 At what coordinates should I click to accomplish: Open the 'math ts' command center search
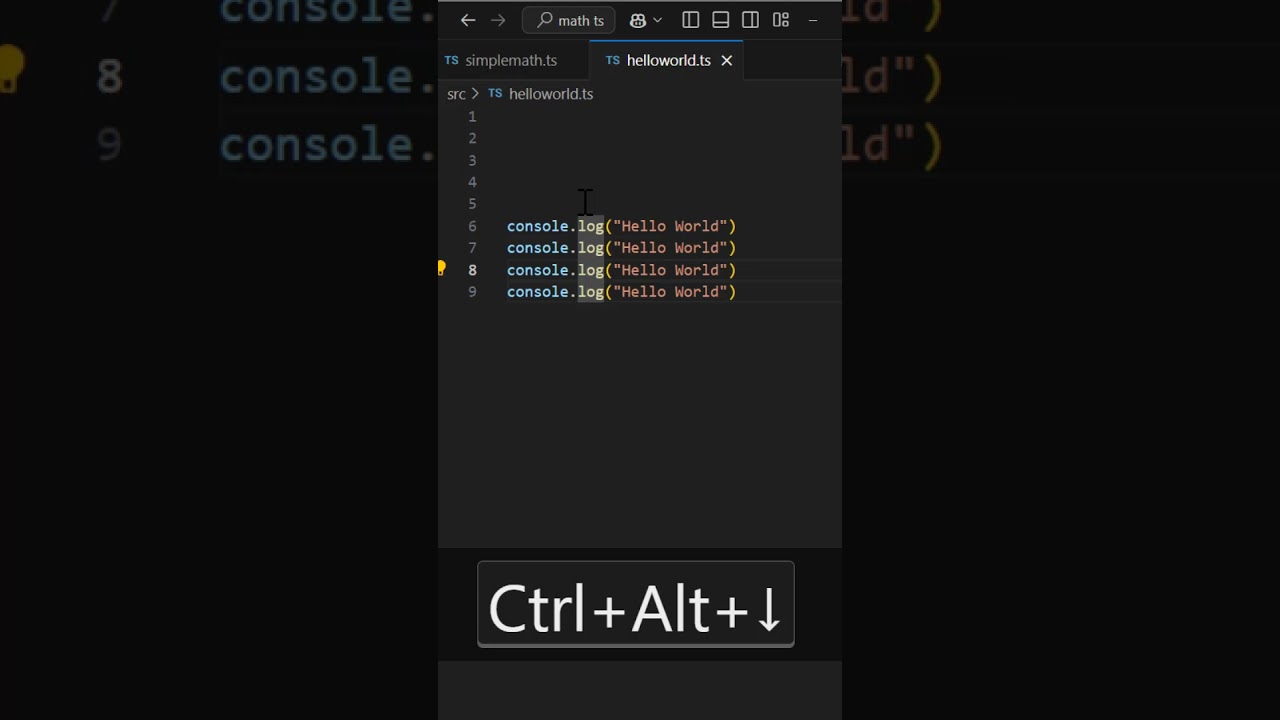click(569, 20)
